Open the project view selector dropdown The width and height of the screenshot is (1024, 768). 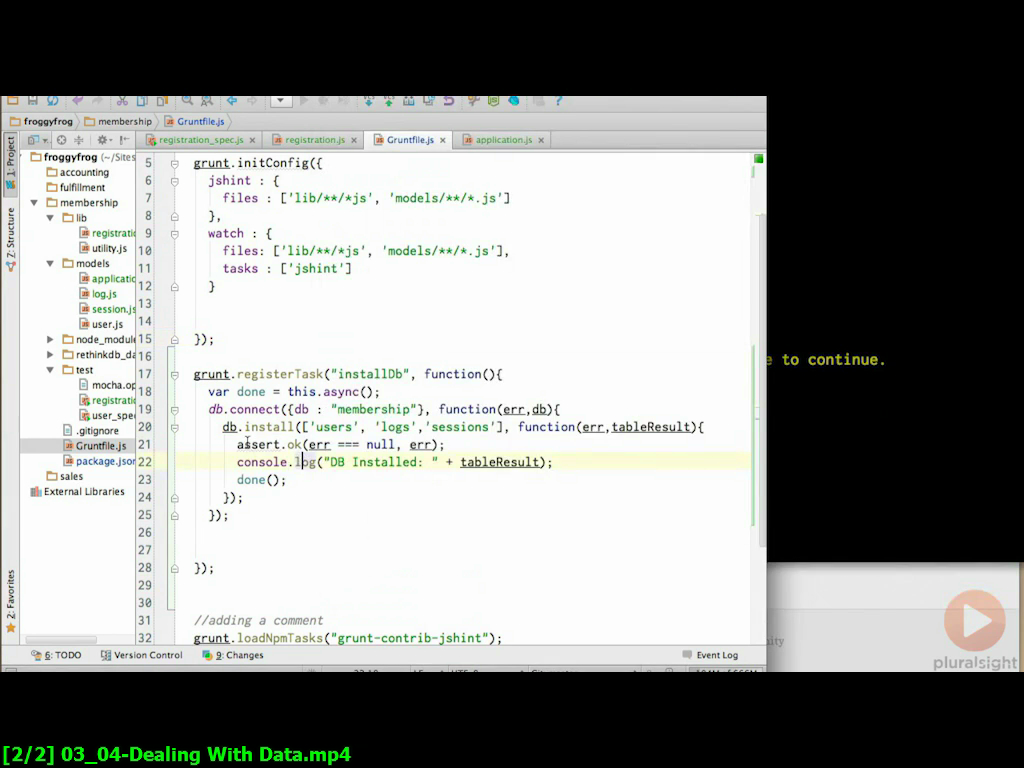tap(37, 140)
